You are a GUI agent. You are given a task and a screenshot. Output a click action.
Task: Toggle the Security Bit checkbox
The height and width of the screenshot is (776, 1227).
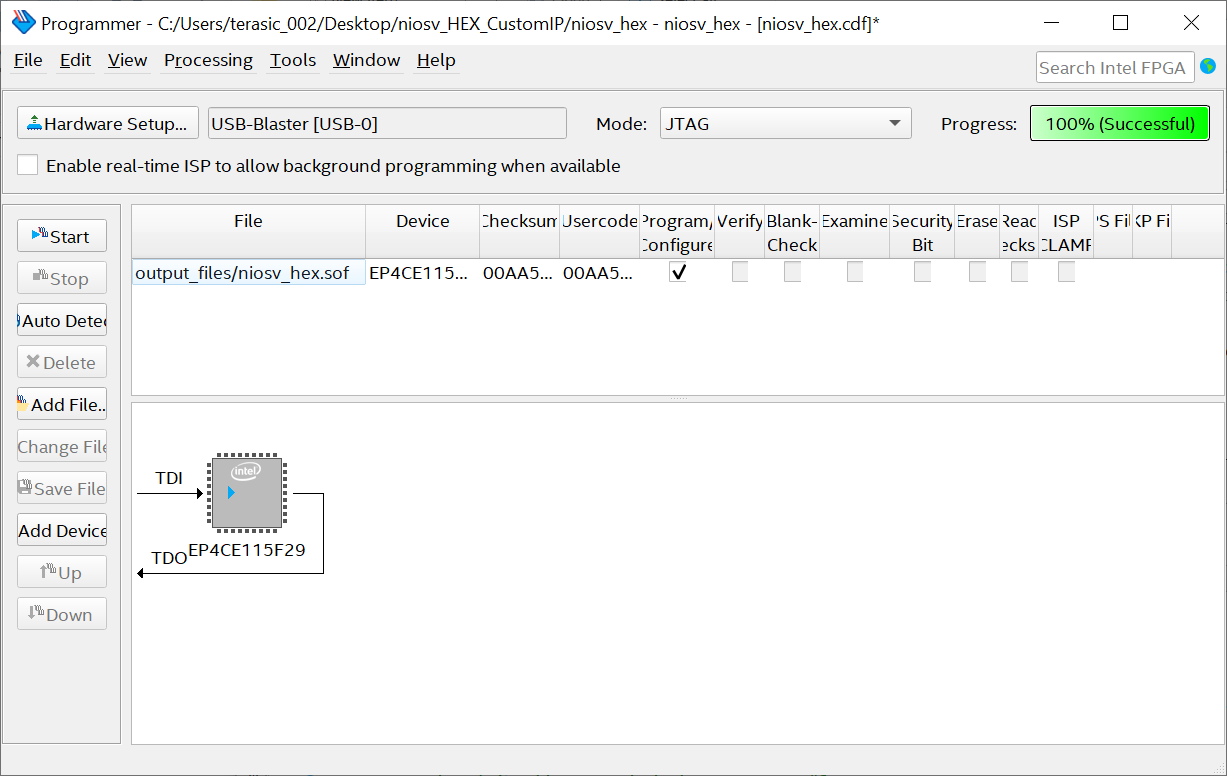point(922,272)
